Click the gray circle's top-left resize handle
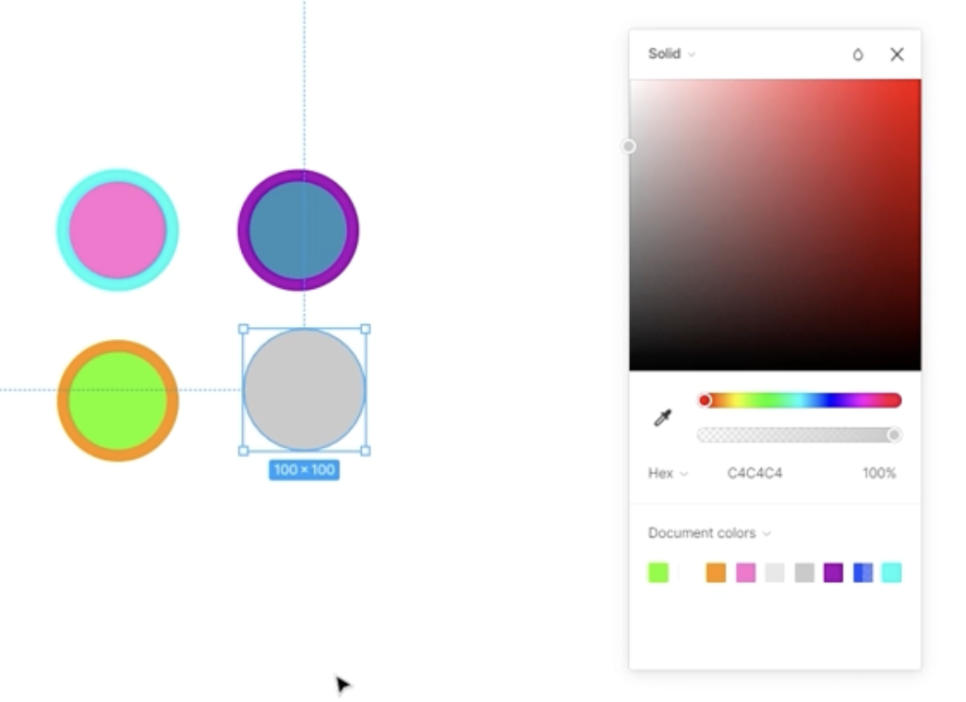The image size is (966, 702). (243, 329)
